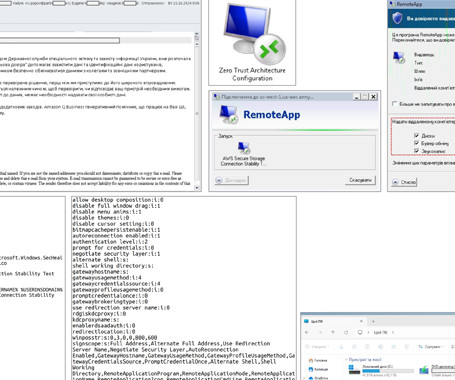Click the 'winposstr:s:0,3,0,0,800,600' line
This screenshot has height=380, width=455.
115,338
